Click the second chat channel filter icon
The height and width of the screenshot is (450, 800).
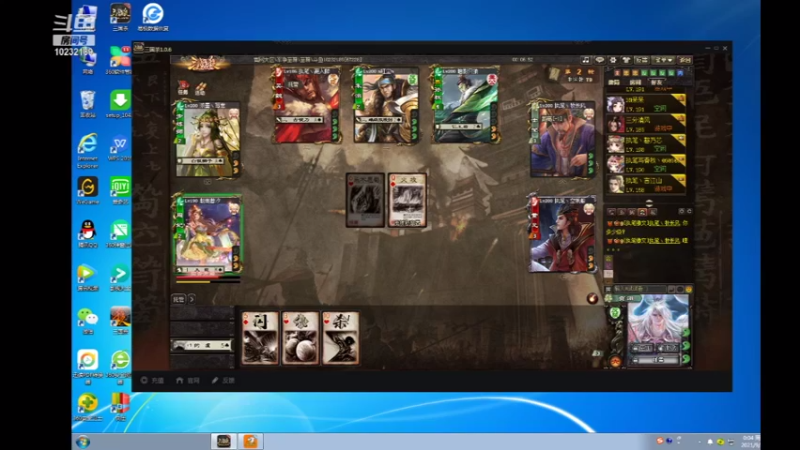point(621,211)
